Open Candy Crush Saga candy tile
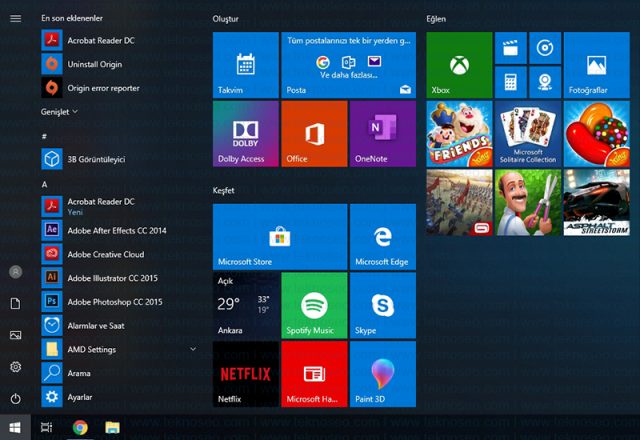Viewport: 640px width, 440px height. pyautogui.click(x=596, y=134)
